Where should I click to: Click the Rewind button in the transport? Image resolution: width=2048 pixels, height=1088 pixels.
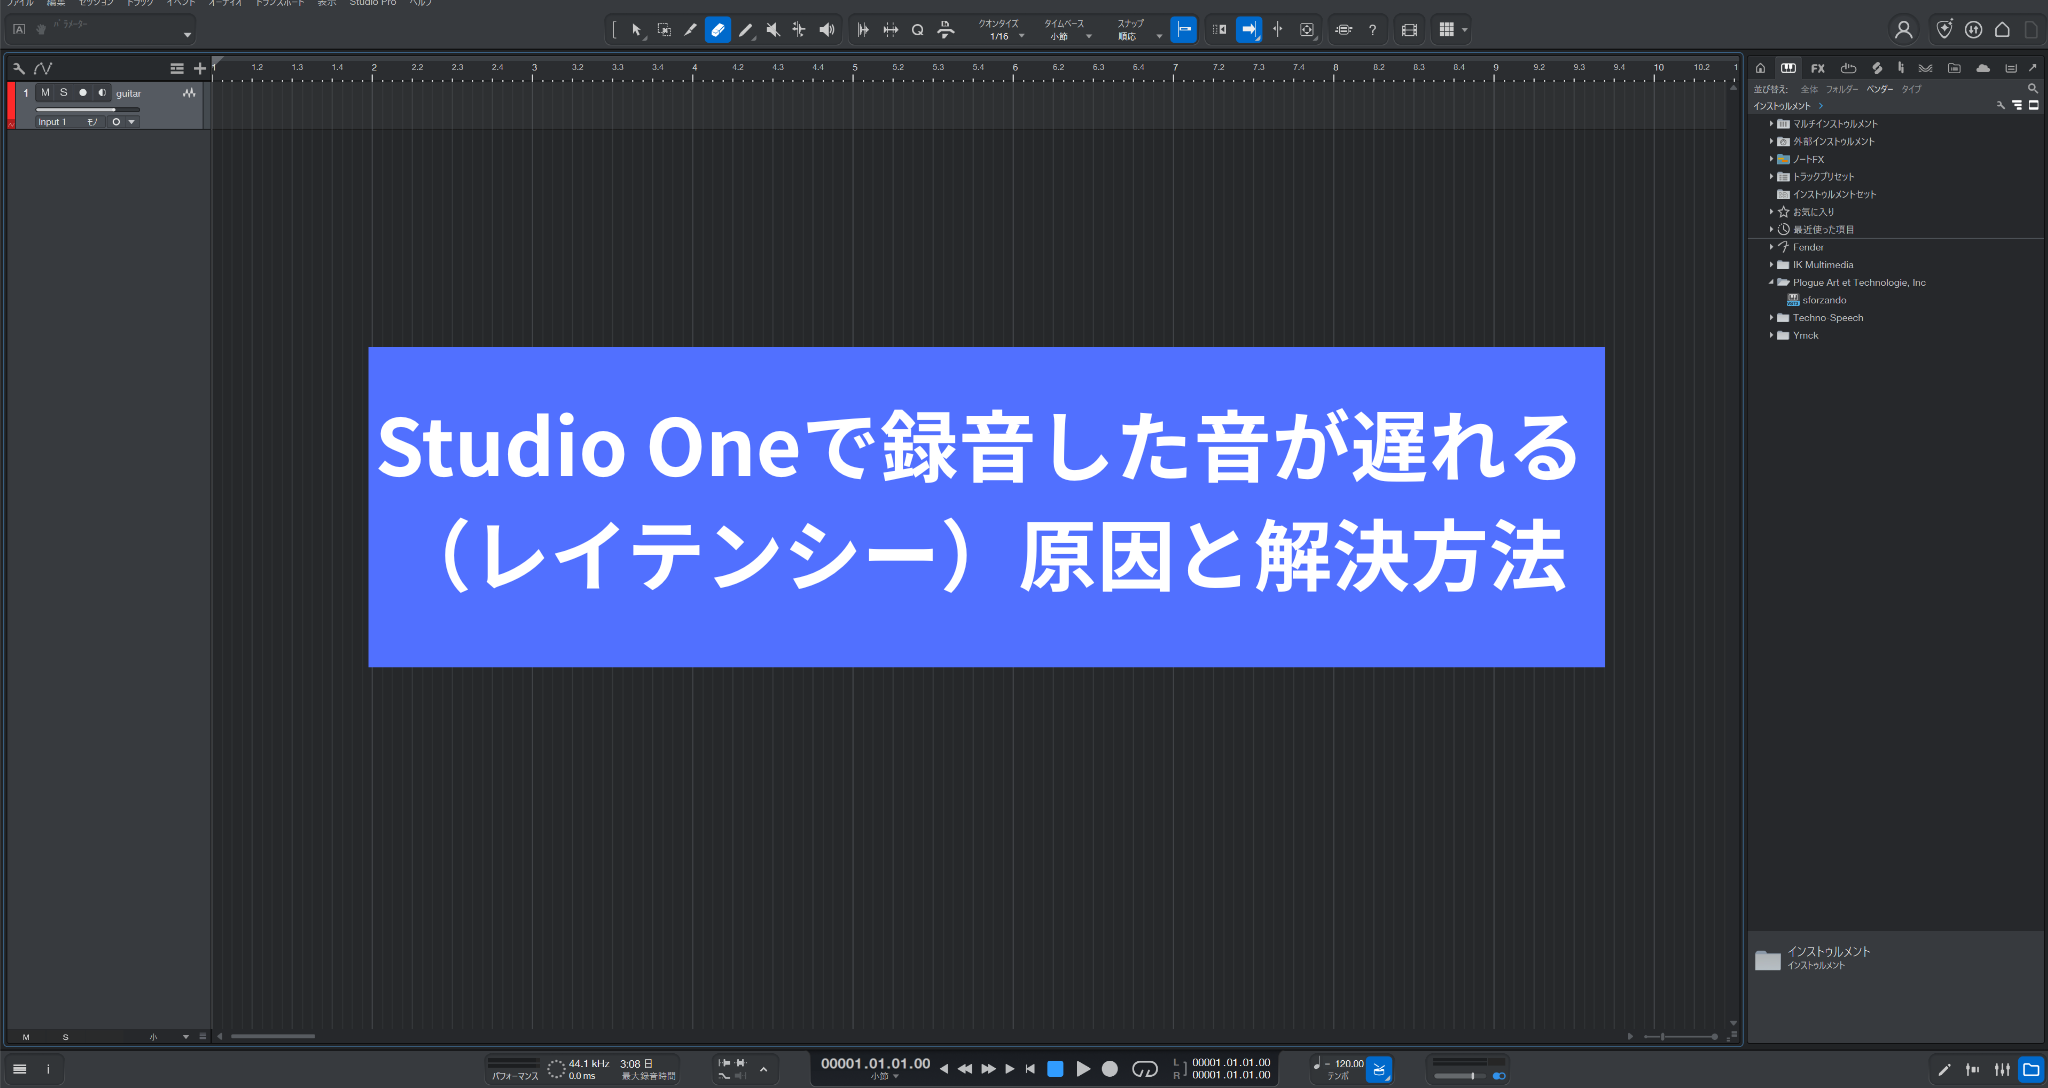point(965,1069)
